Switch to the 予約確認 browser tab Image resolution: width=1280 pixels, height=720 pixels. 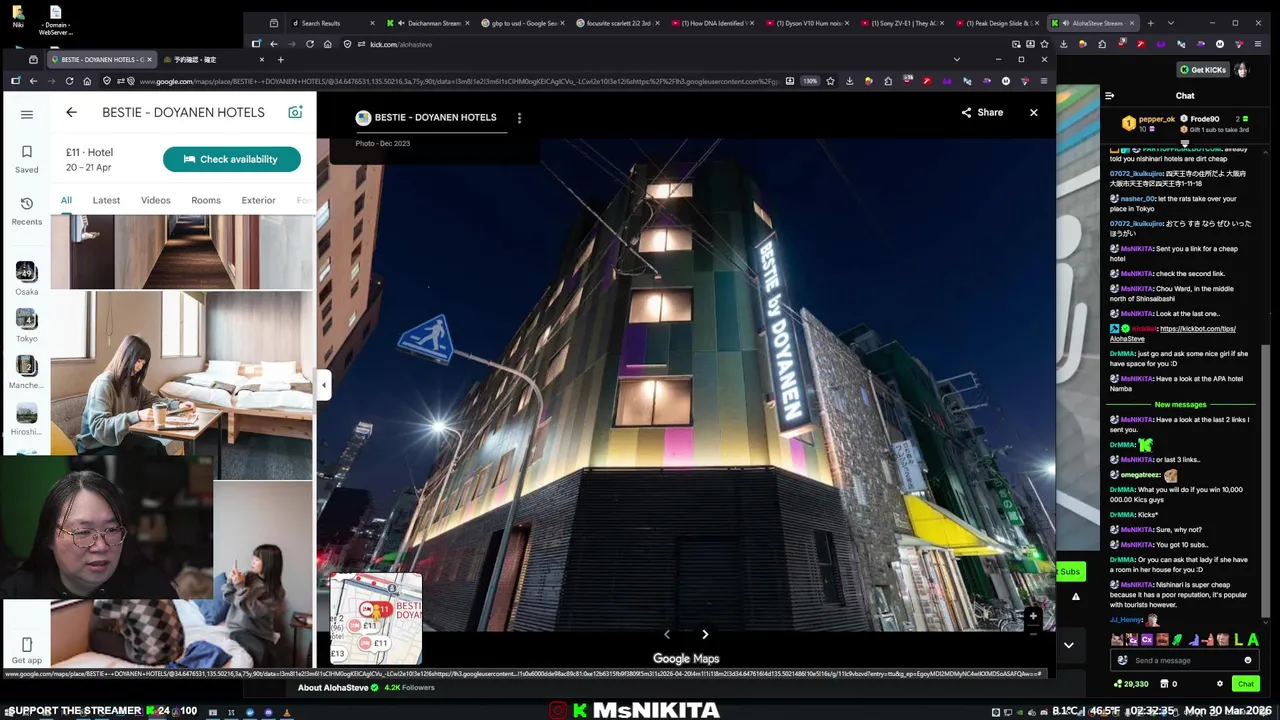point(211,60)
